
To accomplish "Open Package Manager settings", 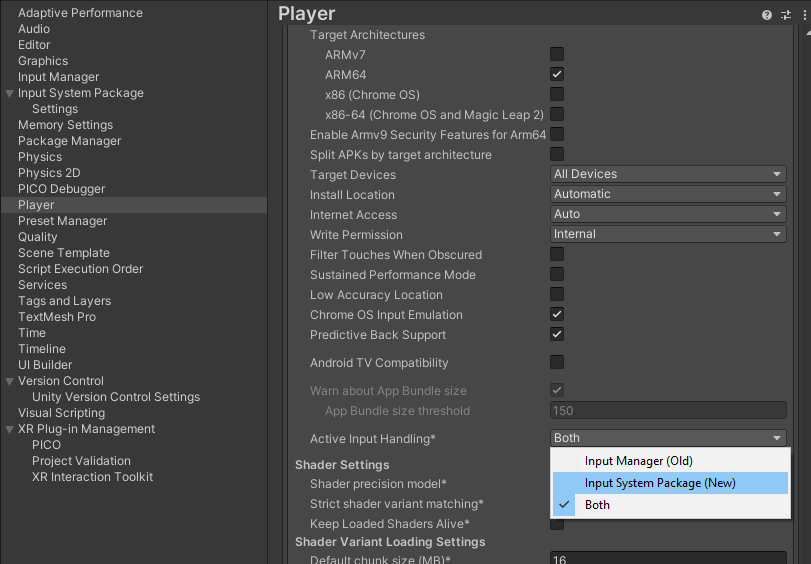I will 69,141.
